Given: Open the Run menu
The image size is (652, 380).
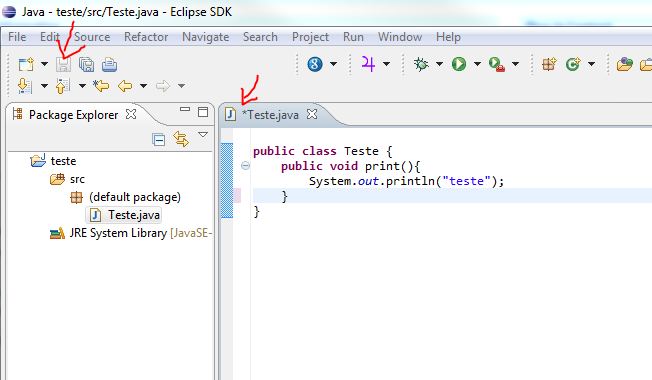Looking at the screenshot, I should click(x=353, y=37).
